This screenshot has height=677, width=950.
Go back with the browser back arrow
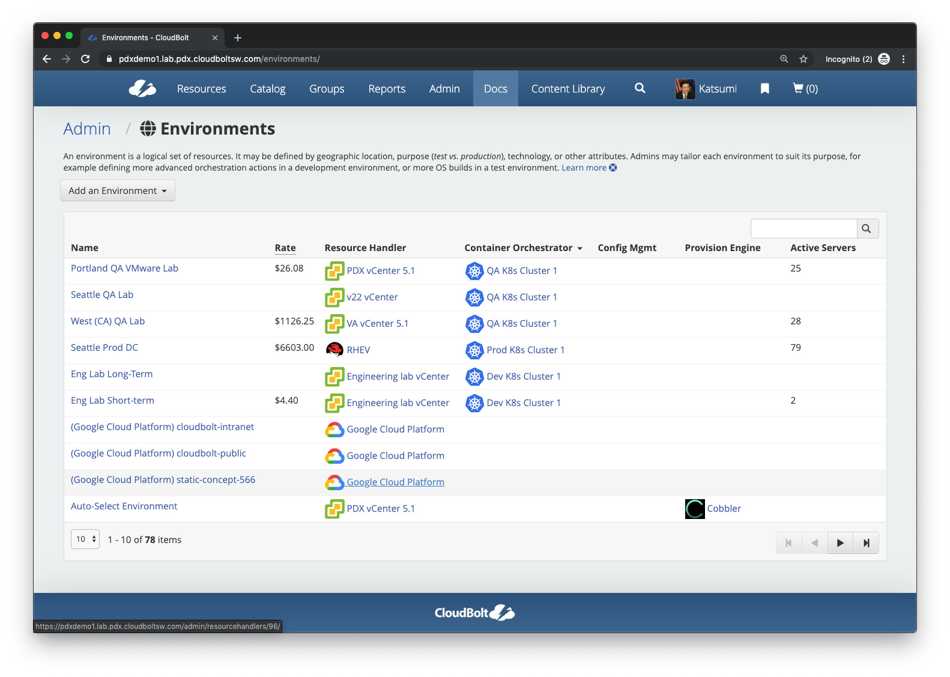[x=47, y=59]
